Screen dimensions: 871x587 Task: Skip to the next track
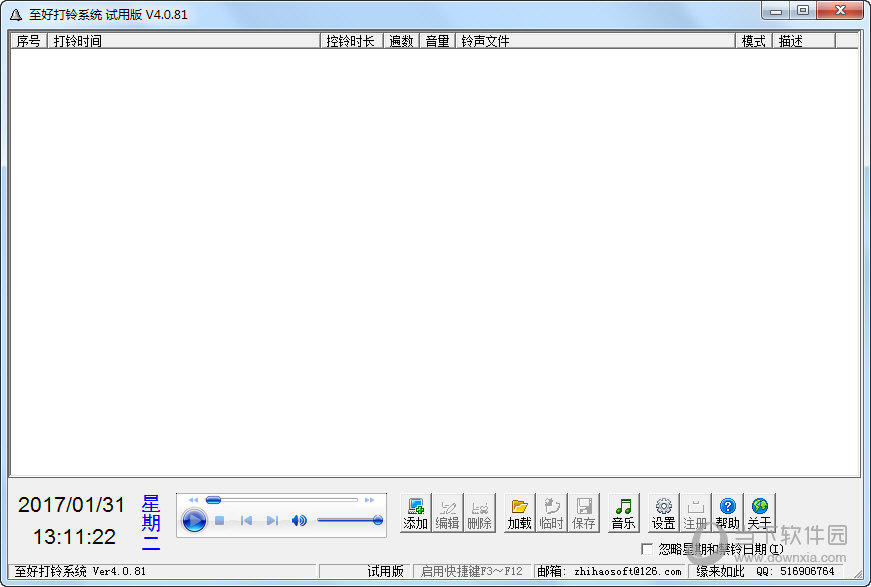click(272, 520)
